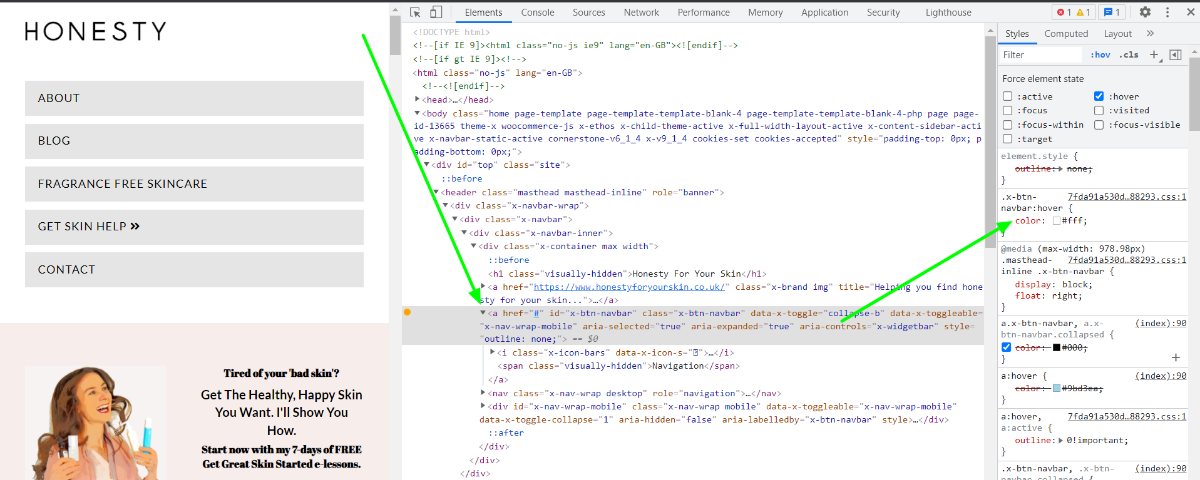Expand the x-icon-bars i element
The height and width of the screenshot is (480, 1200).
tap(492, 353)
